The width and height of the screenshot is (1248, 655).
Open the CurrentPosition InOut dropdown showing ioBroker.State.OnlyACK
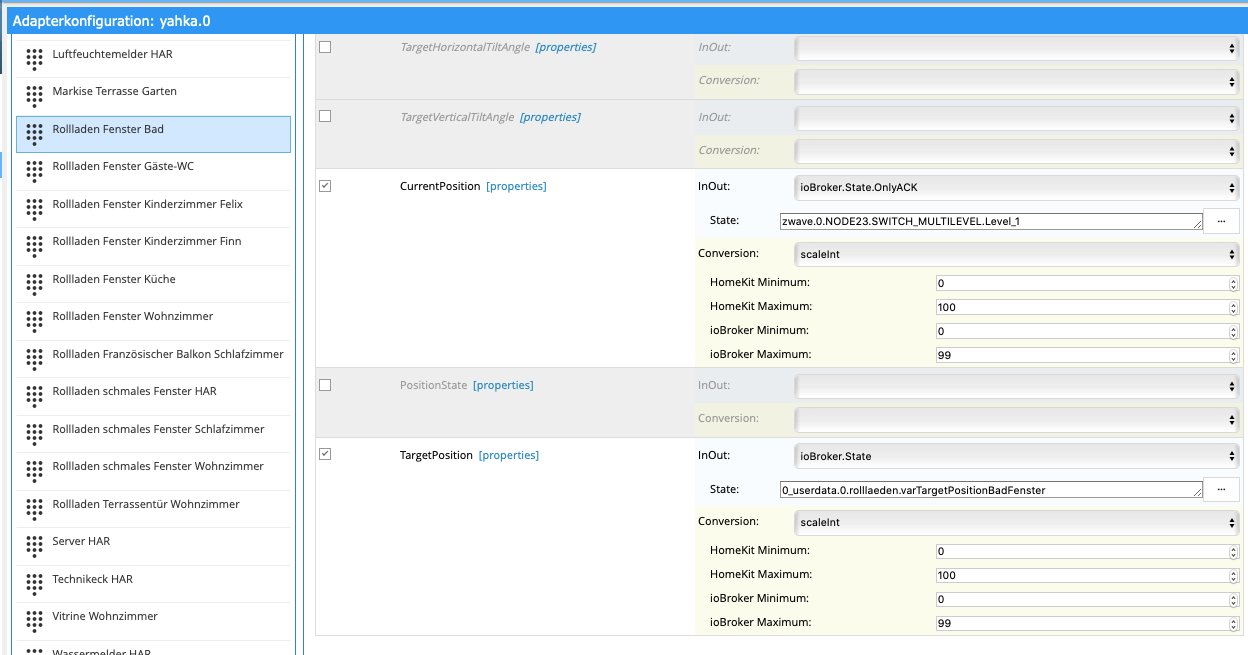coord(1017,187)
